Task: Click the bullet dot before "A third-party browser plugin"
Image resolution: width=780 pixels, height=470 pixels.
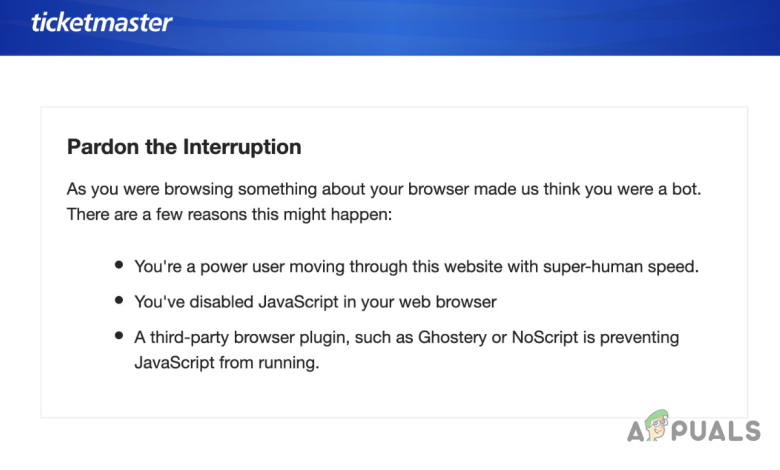Action: coord(119,335)
